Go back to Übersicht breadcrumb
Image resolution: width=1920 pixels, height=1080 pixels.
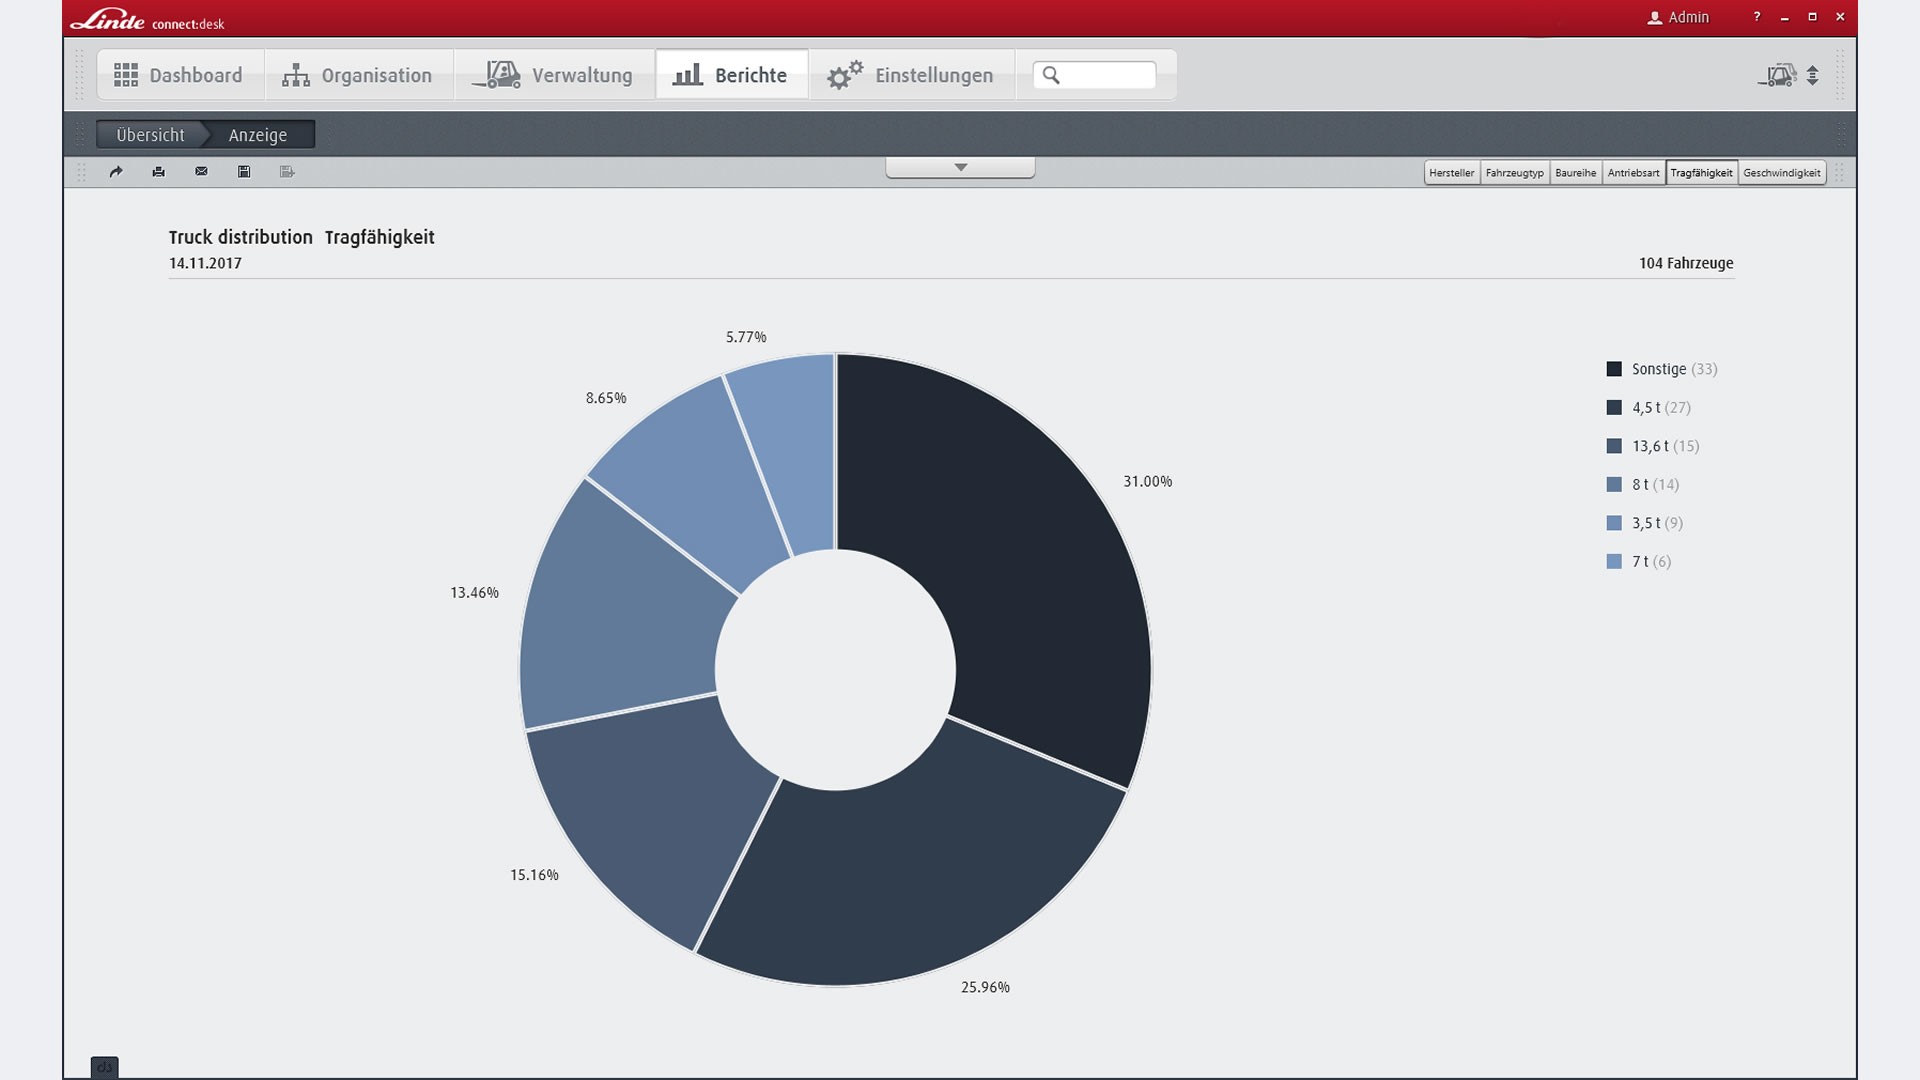tap(150, 134)
